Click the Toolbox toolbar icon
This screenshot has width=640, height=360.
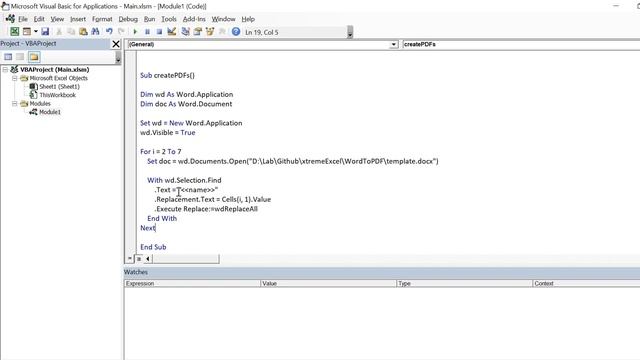(222, 31)
